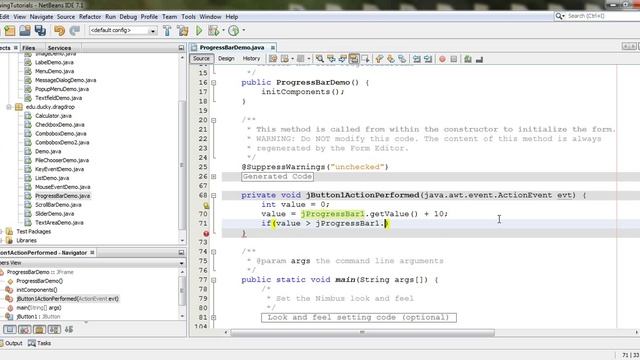Close the ProgressBarDemo.java editor tab

[x=273, y=48]
